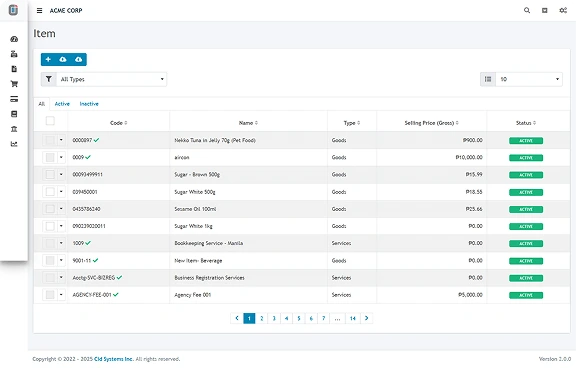The height and width of the screenshot is (368, 576).
Task: Sort by Selling Price (Gross) column
Action: pos(432,123)
